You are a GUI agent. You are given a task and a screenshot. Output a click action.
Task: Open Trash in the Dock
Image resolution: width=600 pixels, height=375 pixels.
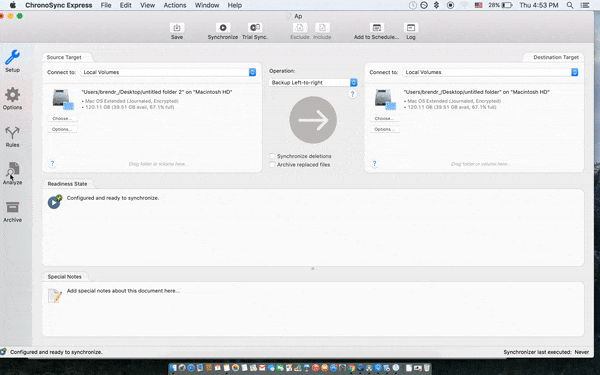(x=426, y=368)
